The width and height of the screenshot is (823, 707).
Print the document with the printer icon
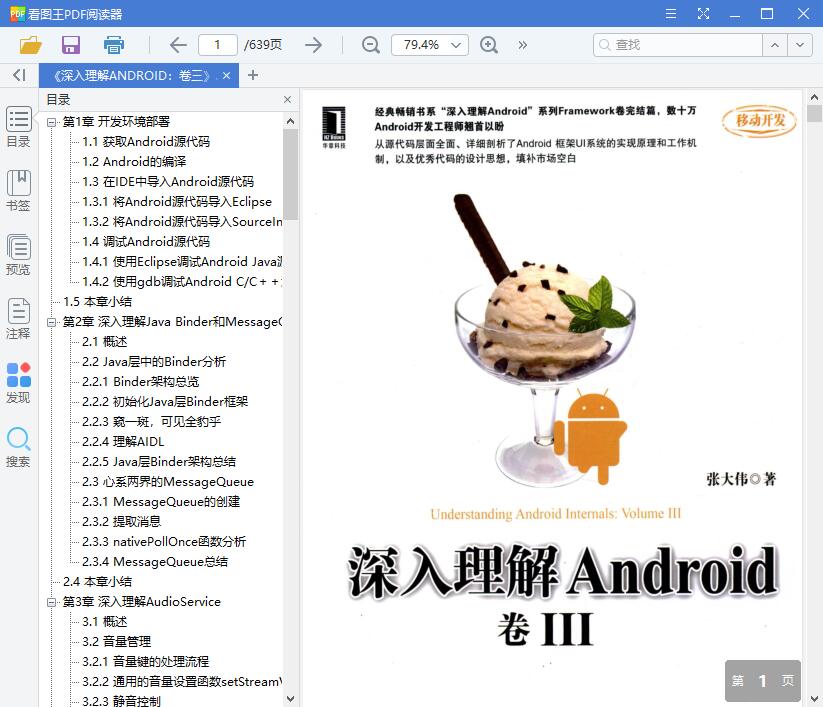113,45
